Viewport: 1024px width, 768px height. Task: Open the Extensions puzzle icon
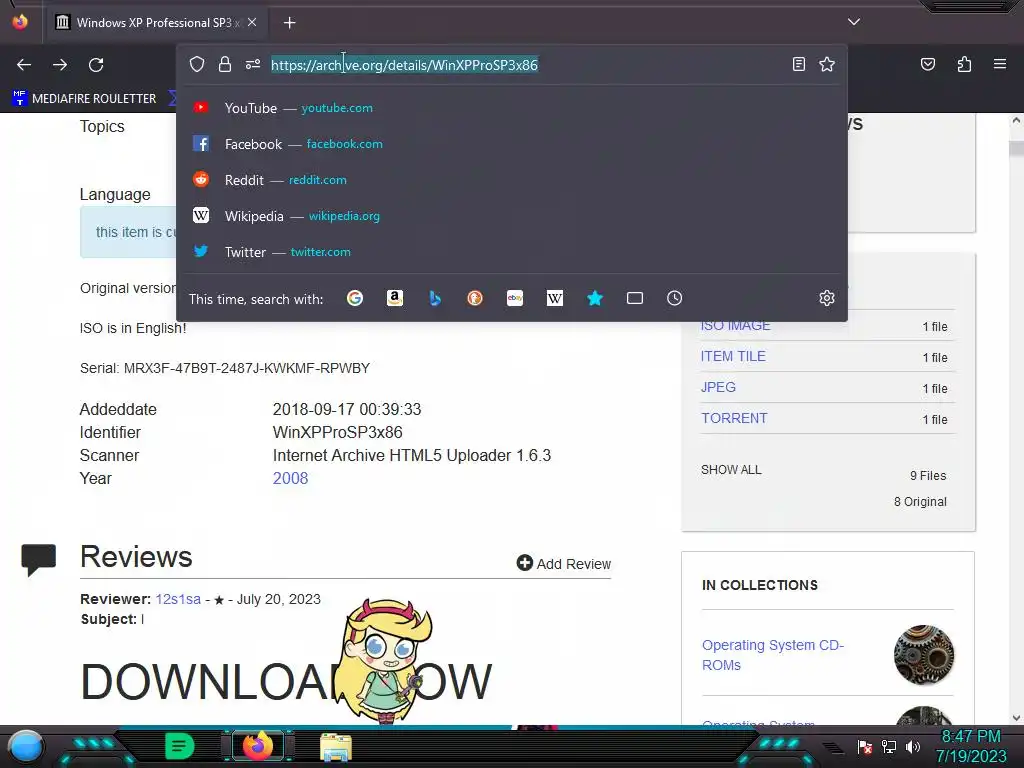(964, 64)
